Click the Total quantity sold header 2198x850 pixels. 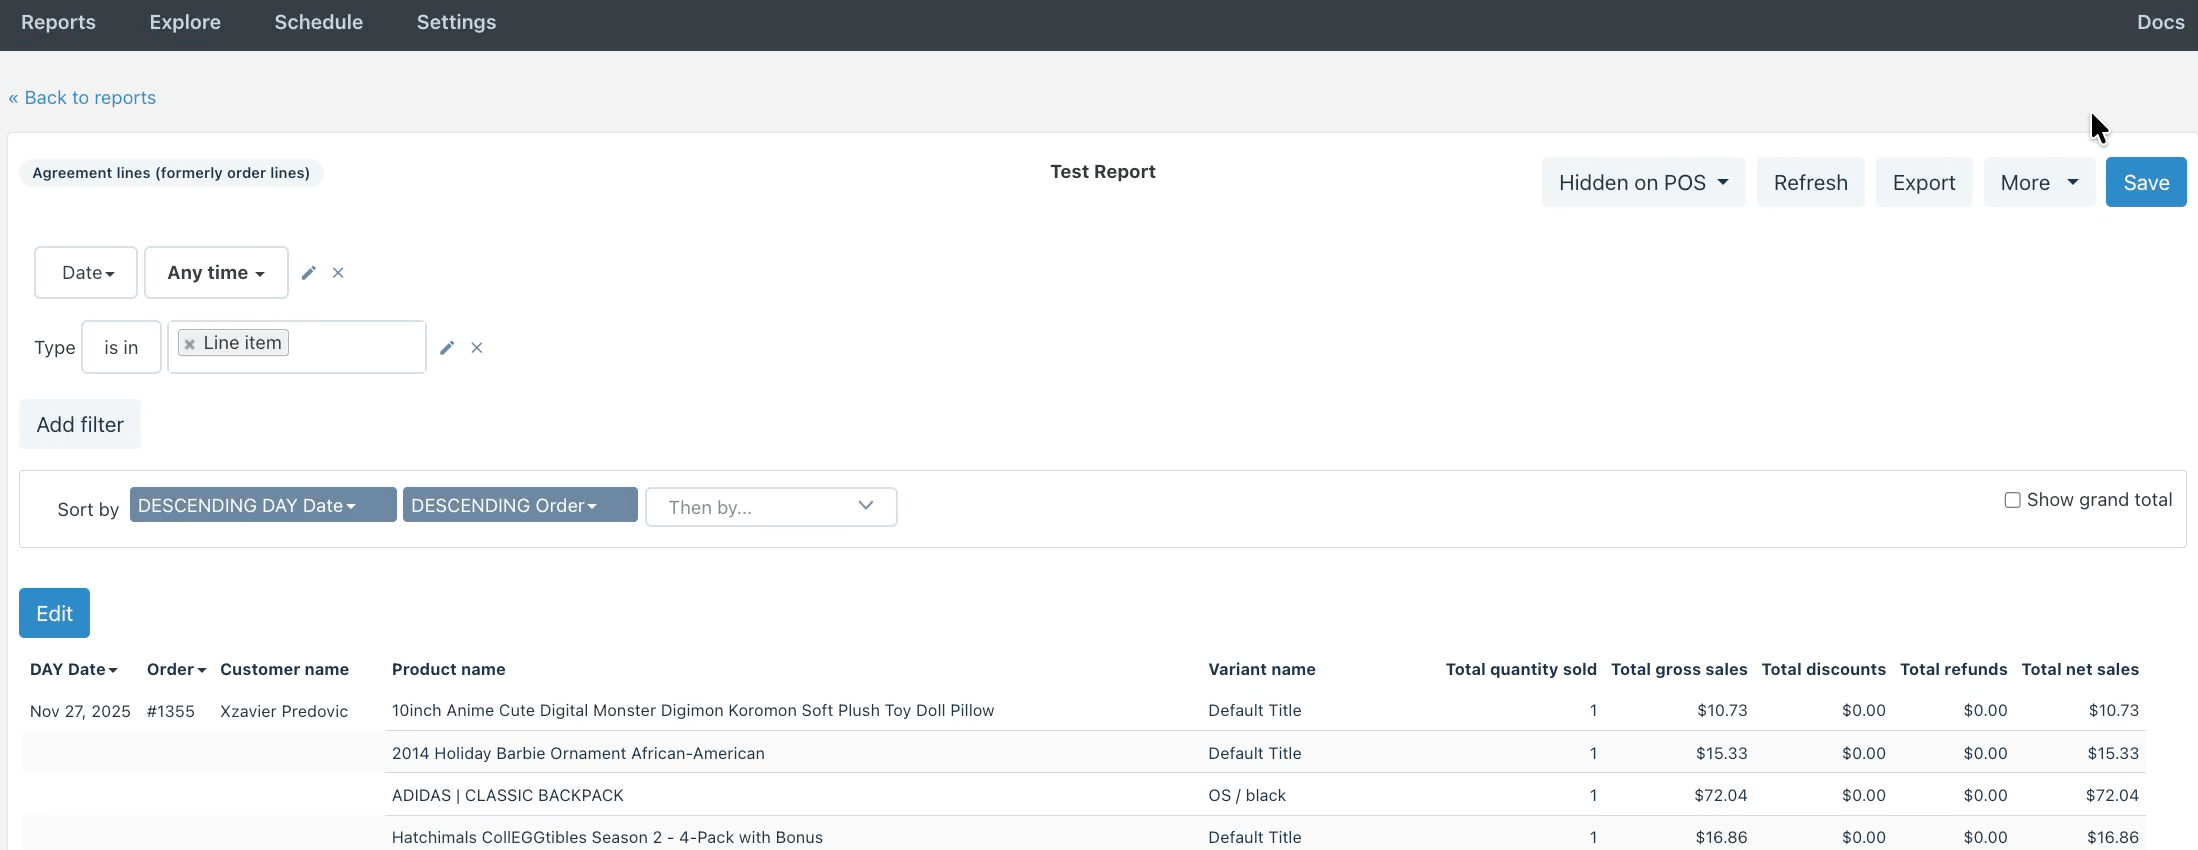pyautogui.click(x=1521, y=670)
